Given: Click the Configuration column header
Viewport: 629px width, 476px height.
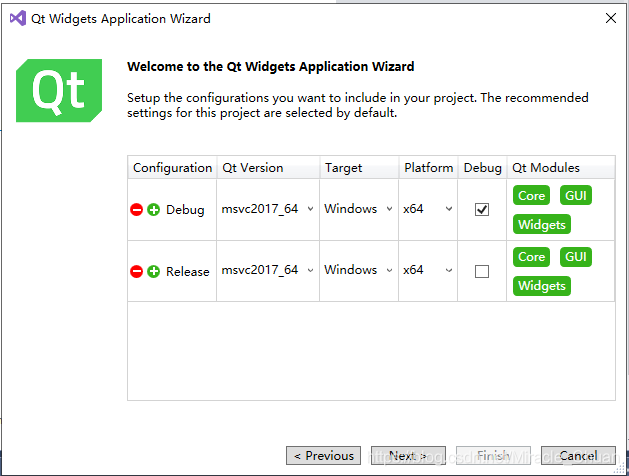Looking at the screenshot, I should coord(172,168).
